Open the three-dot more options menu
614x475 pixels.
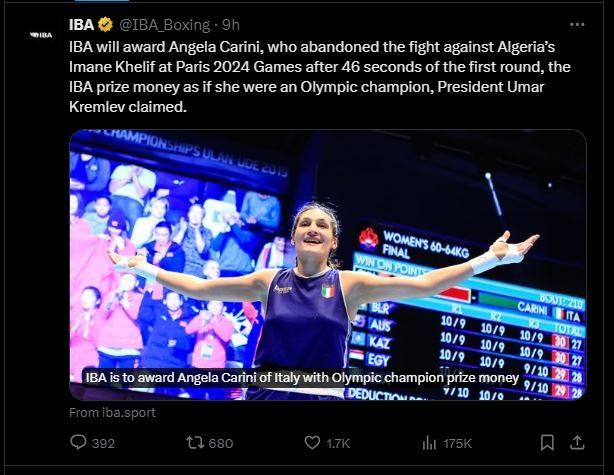[577, 24]
